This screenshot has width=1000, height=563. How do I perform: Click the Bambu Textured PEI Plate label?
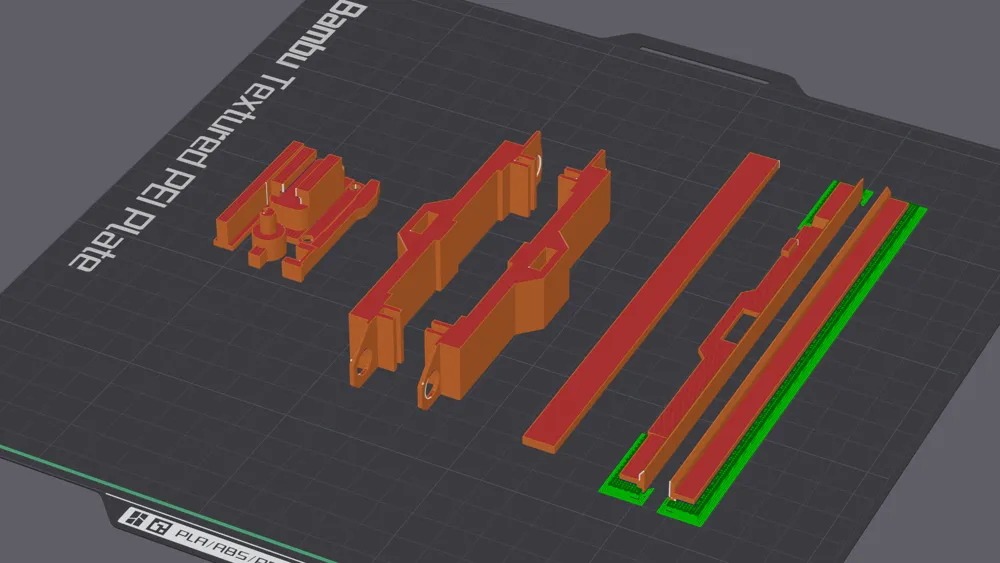pyautogui.click(x=217, y=137)
